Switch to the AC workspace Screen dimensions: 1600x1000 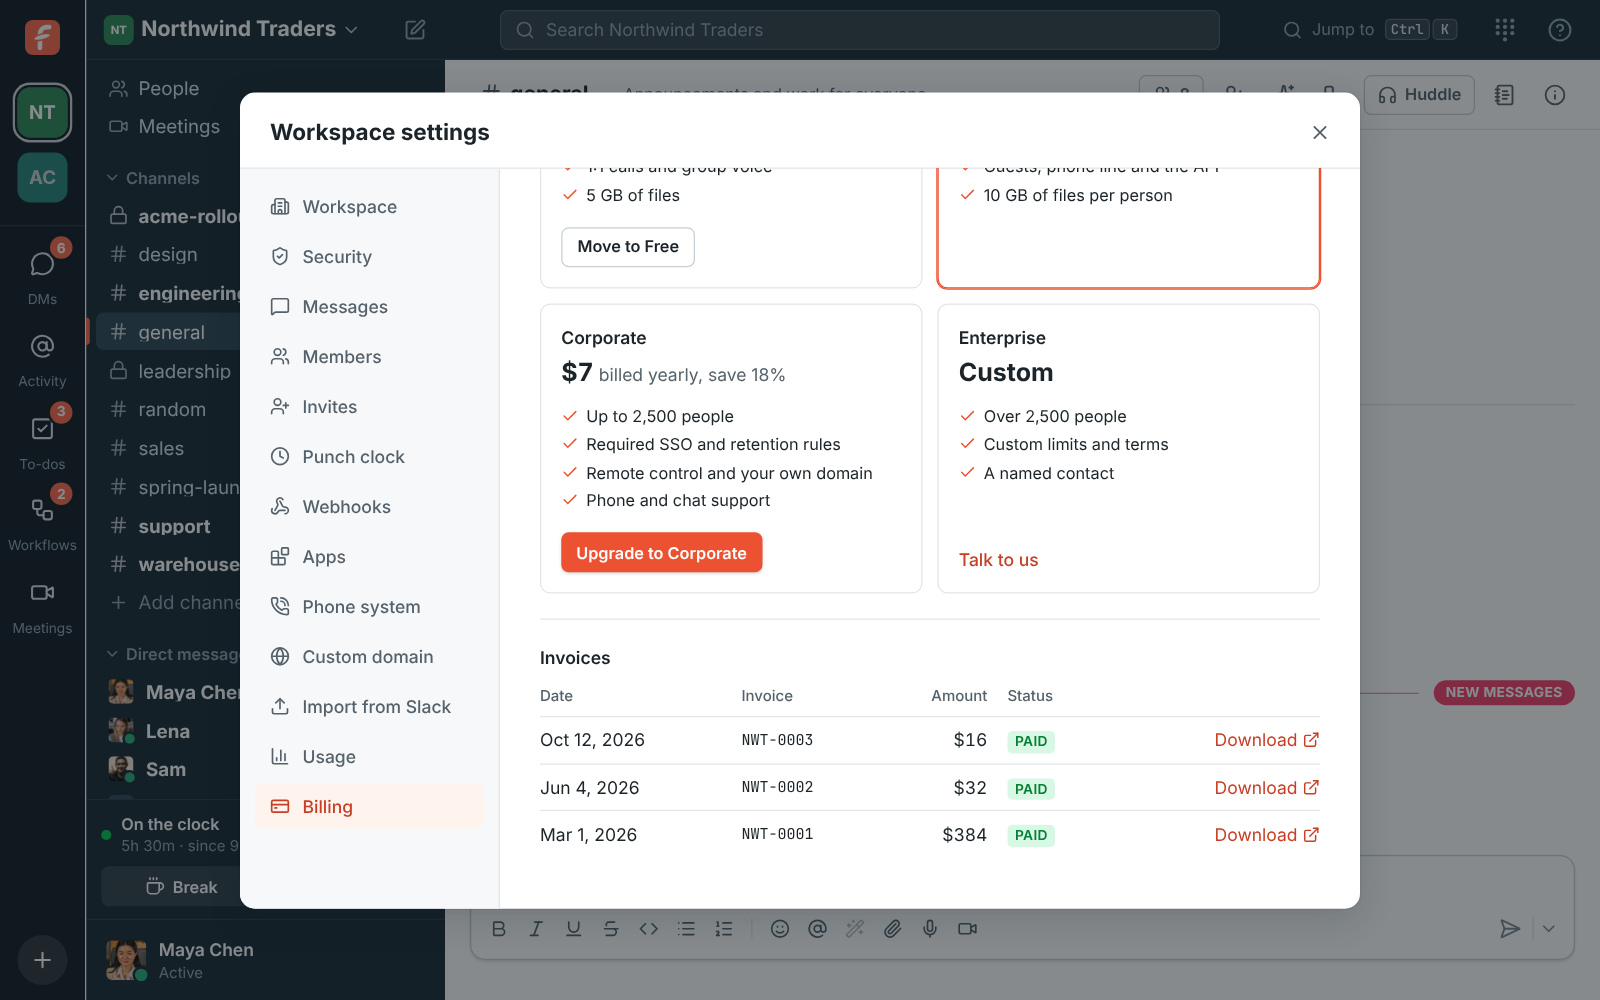tap(42, 177)
